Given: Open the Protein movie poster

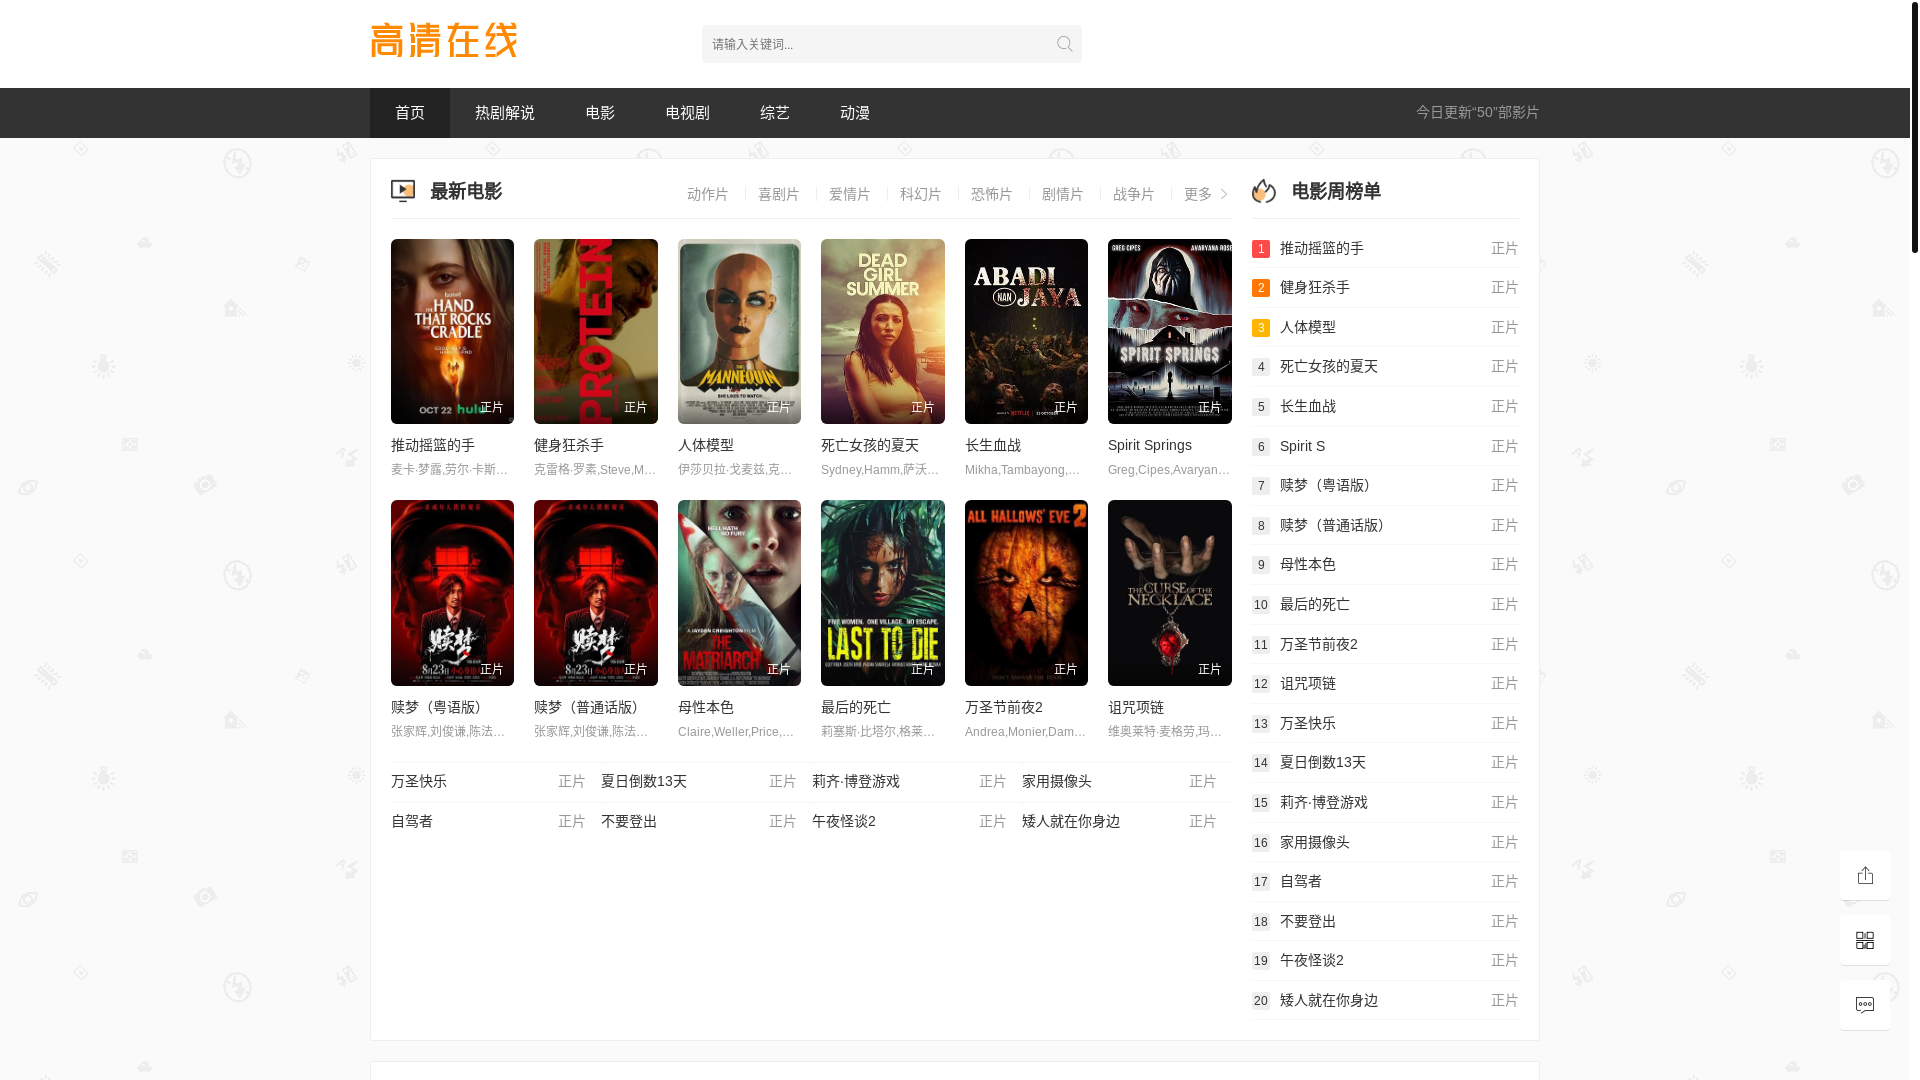Looking at the screenshot, I should tap(596, 331).
